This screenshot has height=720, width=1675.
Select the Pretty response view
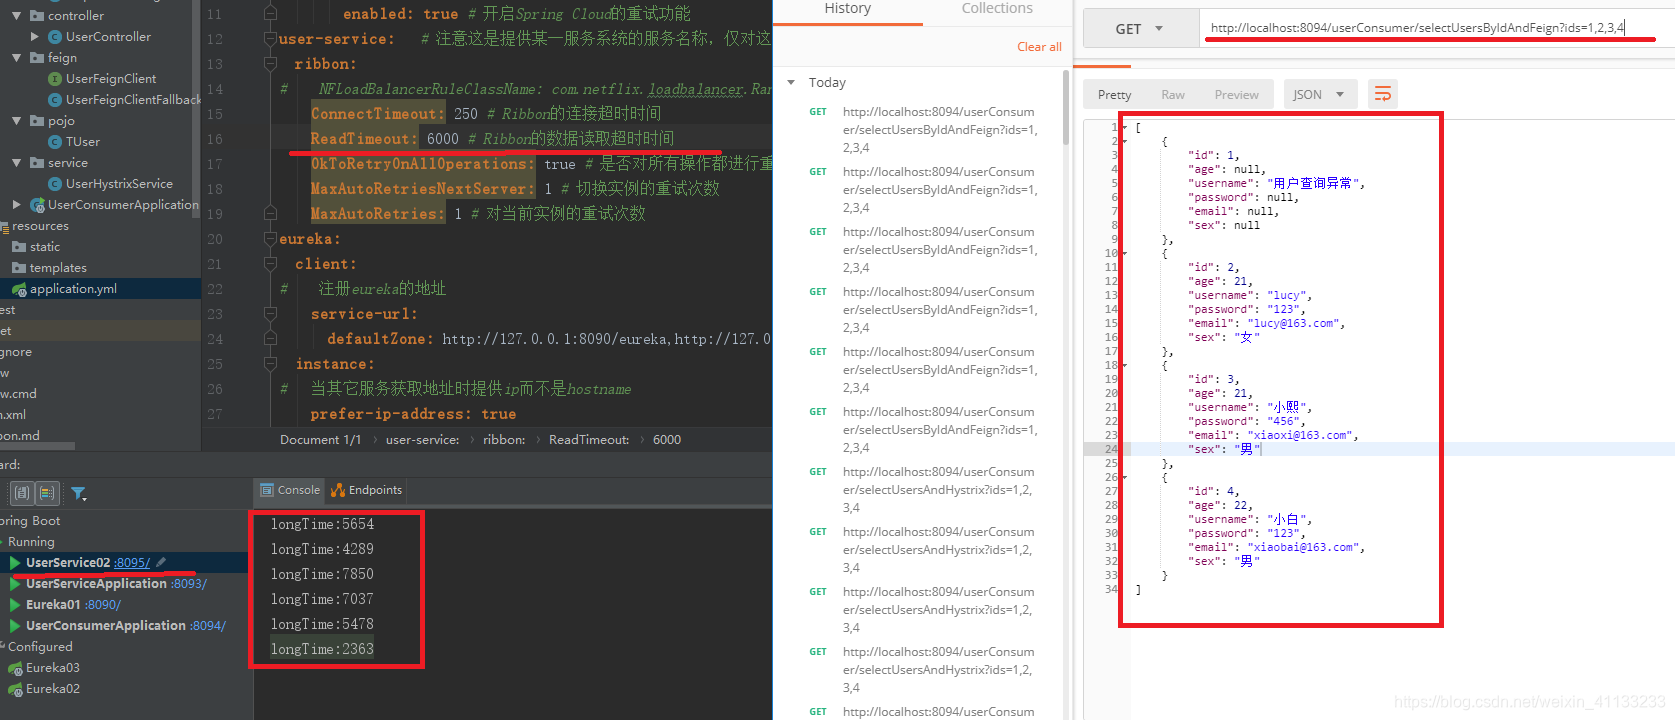click(1114, 95)
